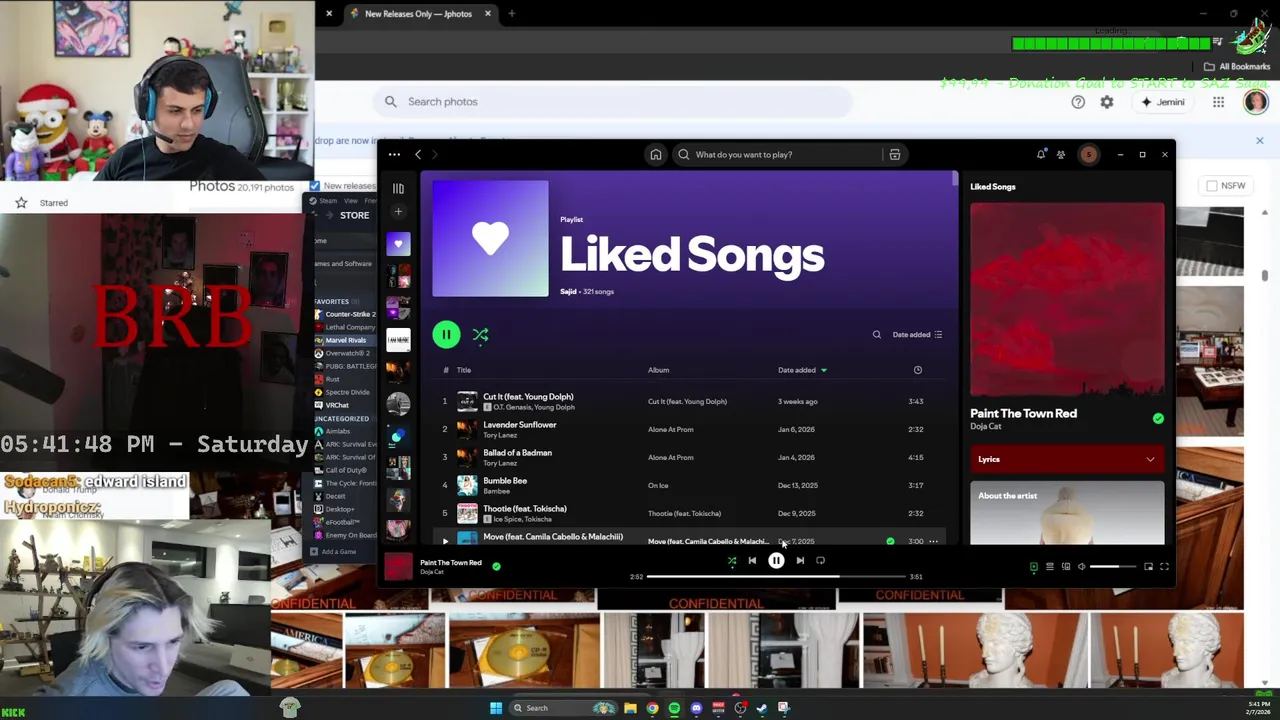Screen dimensions: 1280x720
Task: Toggle shuffle in the bottom player bar
Action: click(x=732, y=561)
